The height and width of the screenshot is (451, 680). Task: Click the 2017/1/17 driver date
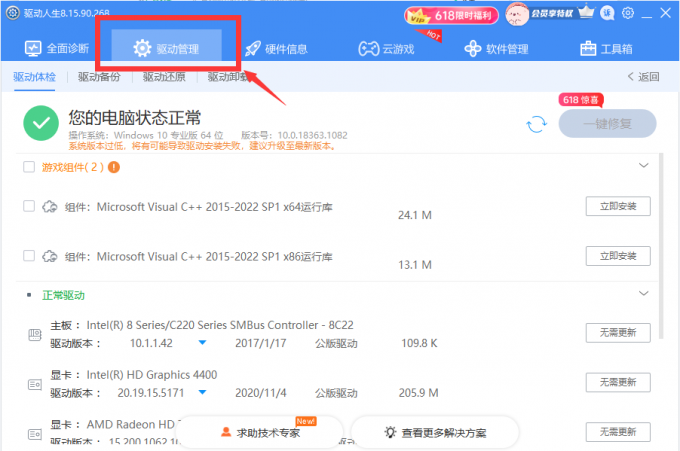tap(261, 343)
